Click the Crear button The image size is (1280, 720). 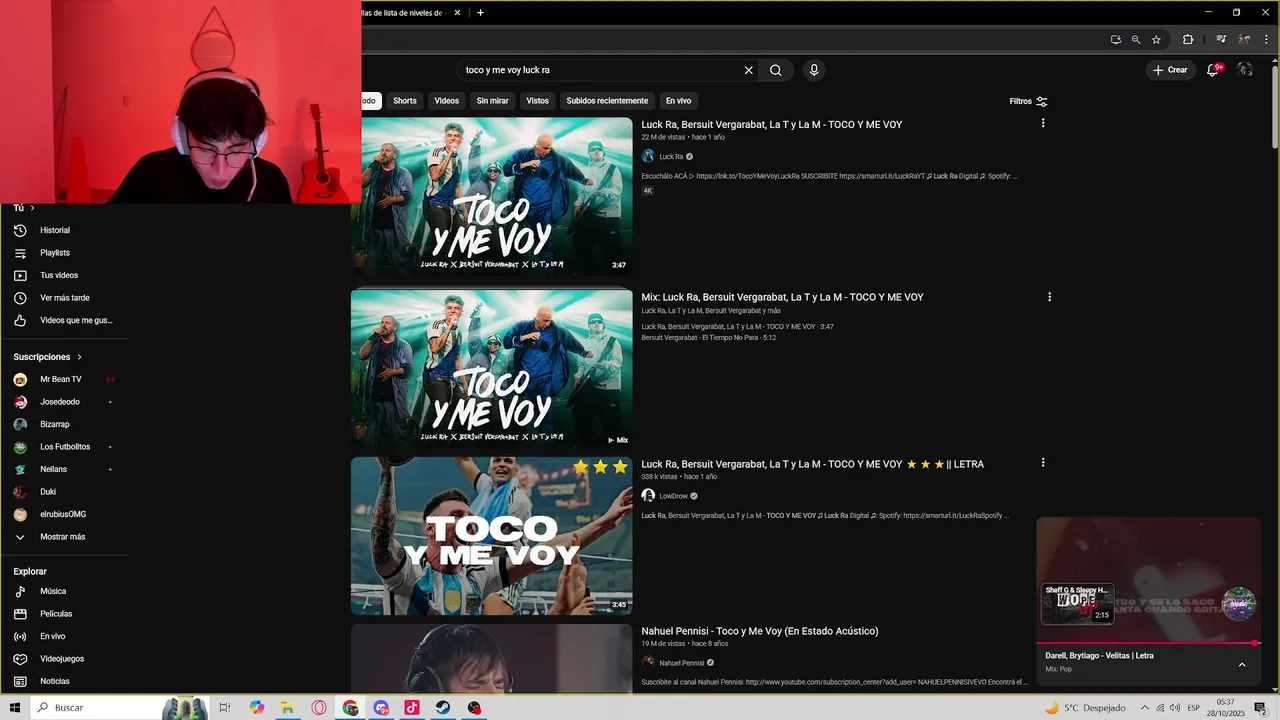1170,70
